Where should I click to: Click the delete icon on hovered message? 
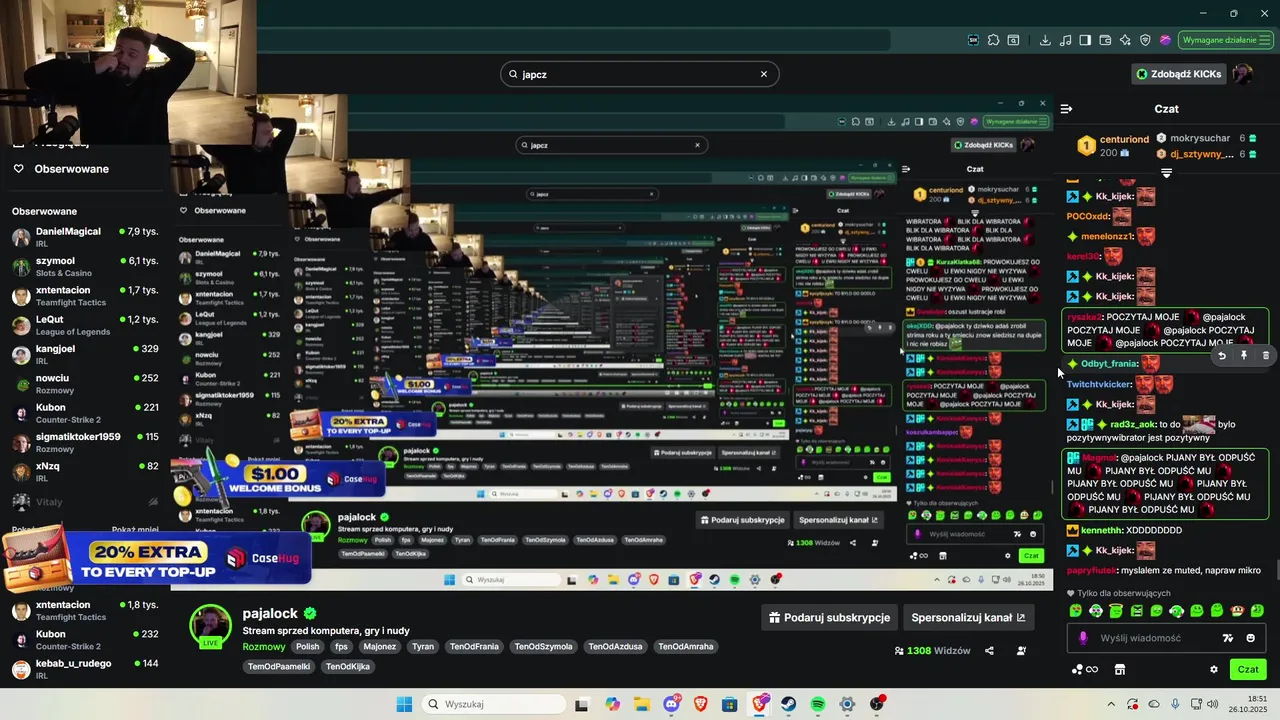1266,355
